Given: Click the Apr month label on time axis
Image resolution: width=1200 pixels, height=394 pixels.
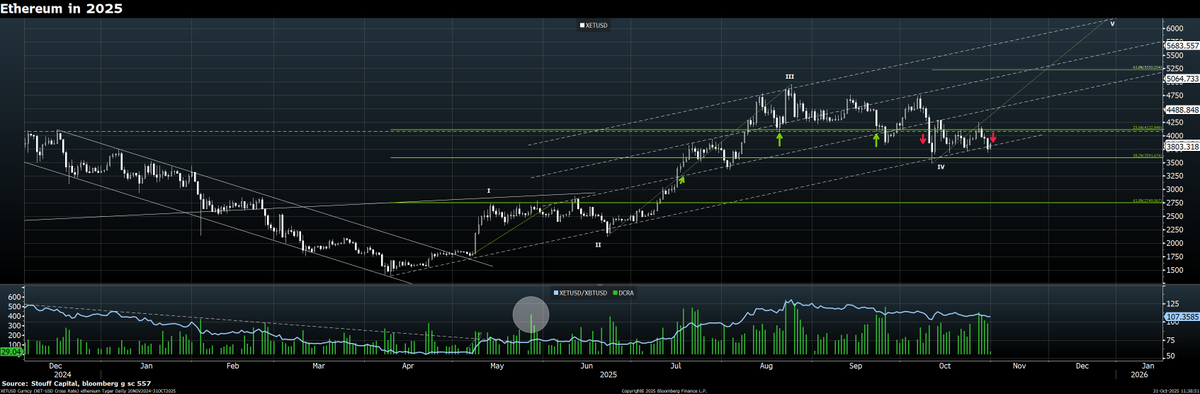Looking at the screenshot, I should pos(408,367).
